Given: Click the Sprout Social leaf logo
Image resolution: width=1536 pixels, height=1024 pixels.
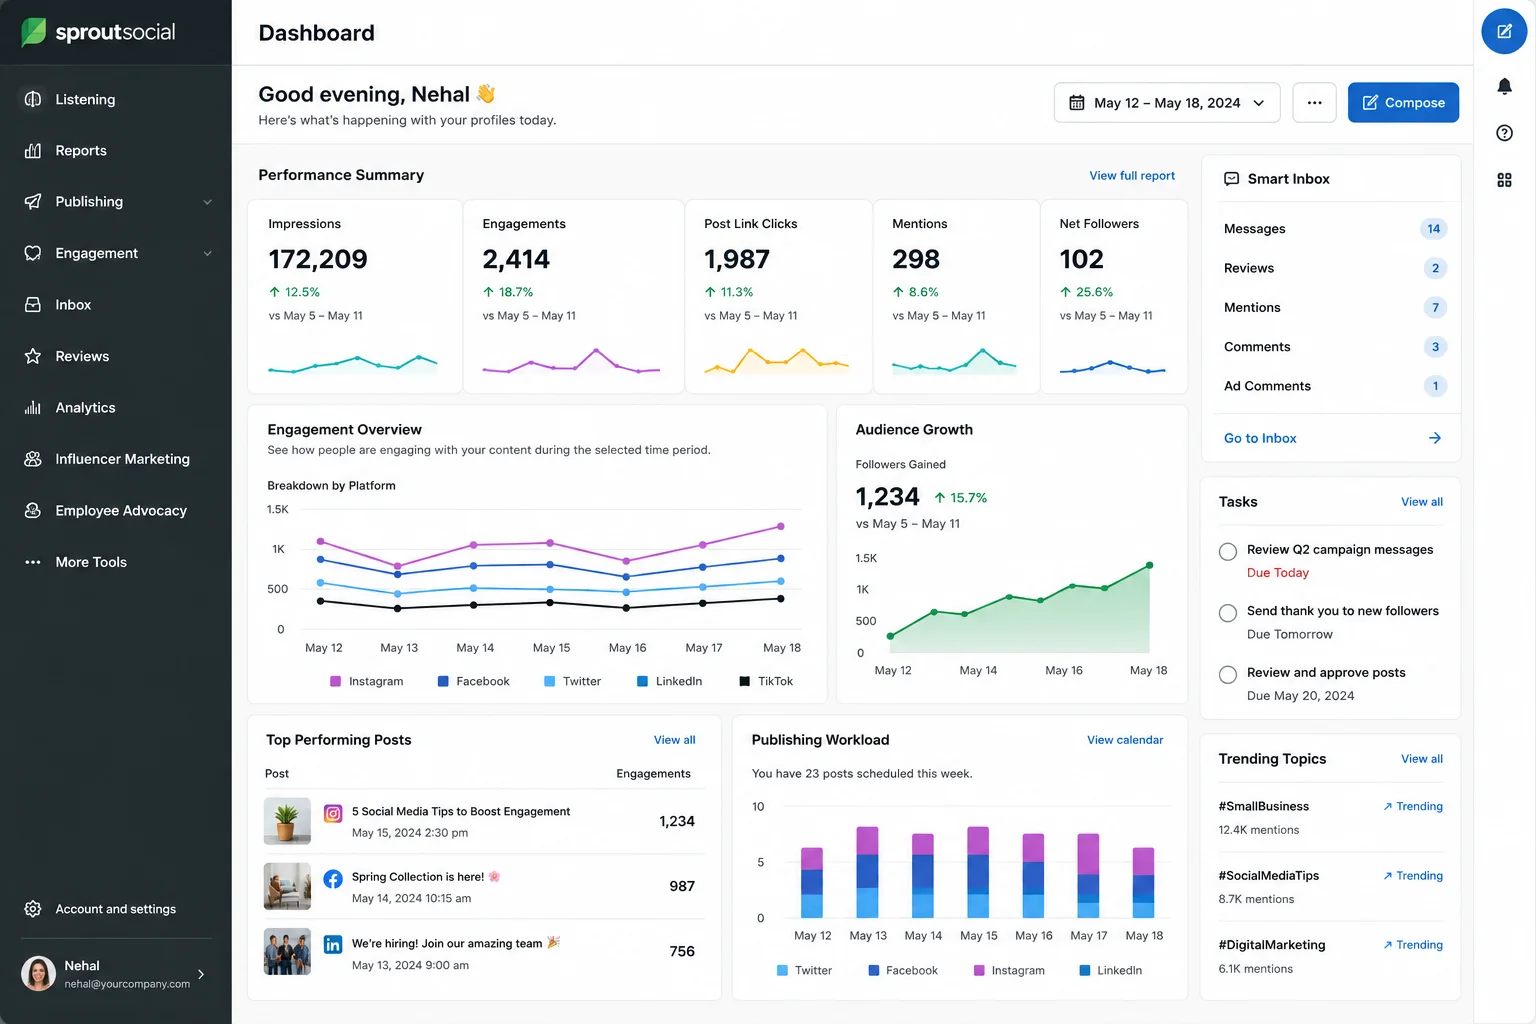Looking at the screenshot, I should [x=34, y=32].
